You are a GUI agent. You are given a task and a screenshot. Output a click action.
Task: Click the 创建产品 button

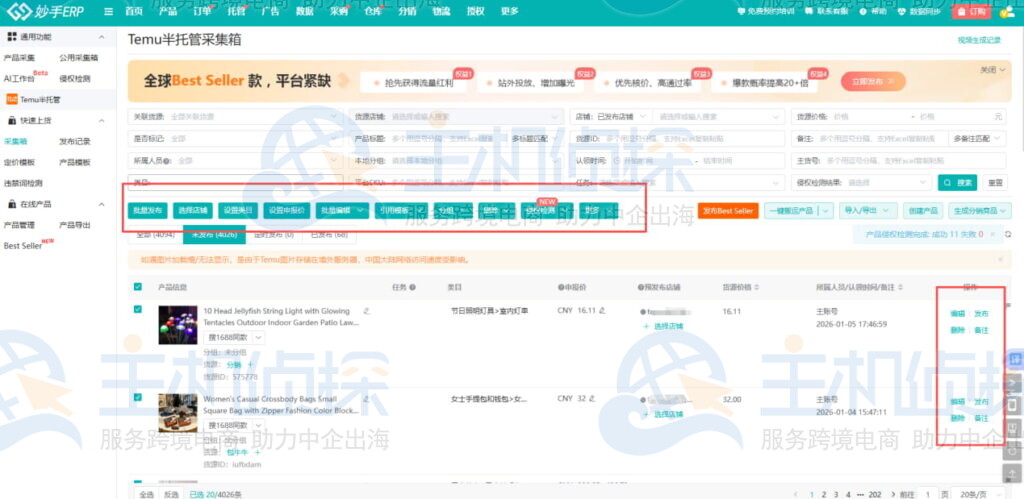[923, 211]
